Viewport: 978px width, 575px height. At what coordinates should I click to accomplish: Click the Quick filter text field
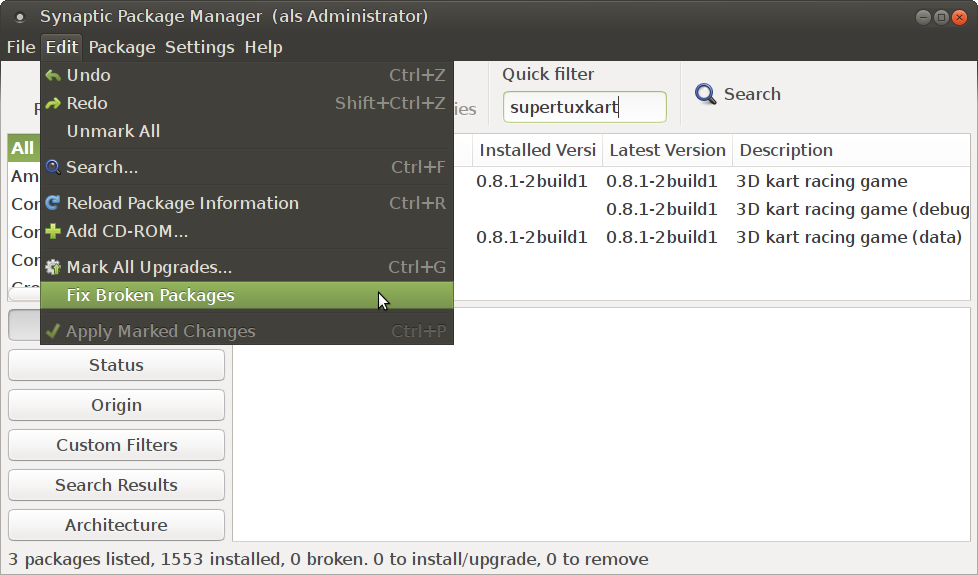[x=584, y=107]
